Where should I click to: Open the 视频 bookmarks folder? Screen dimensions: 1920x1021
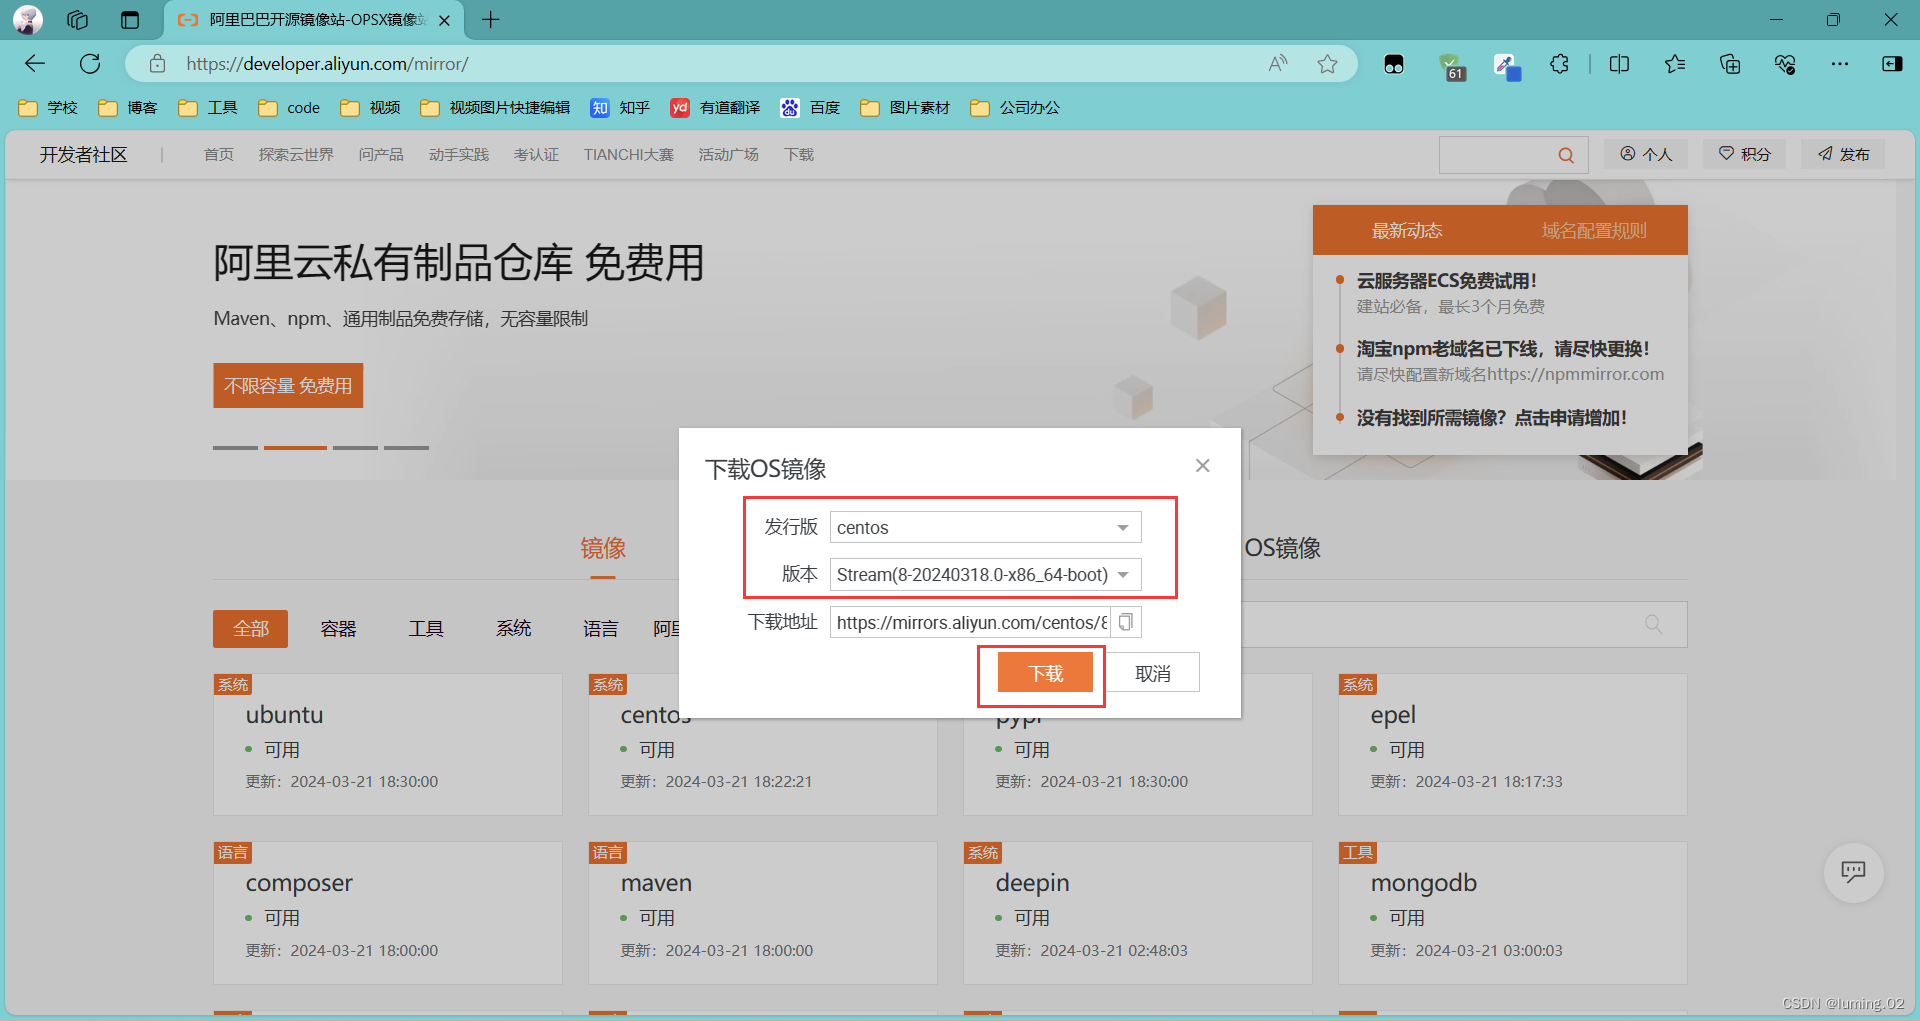[x=370, y=108]
